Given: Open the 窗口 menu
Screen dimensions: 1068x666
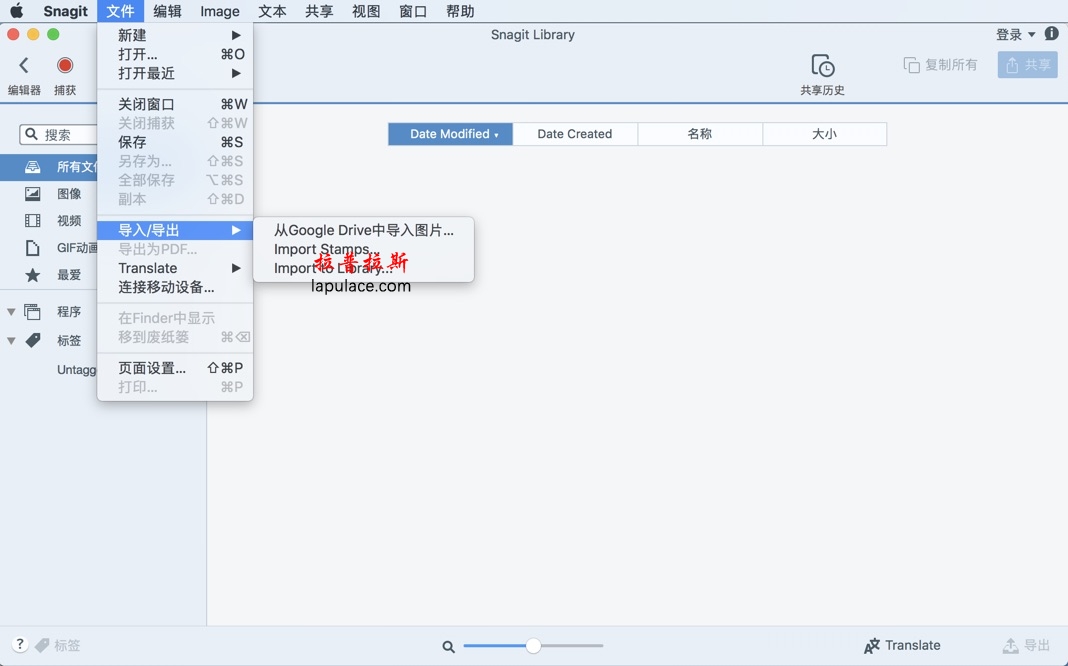Looking at the screenshot, I should click(413, 11).
